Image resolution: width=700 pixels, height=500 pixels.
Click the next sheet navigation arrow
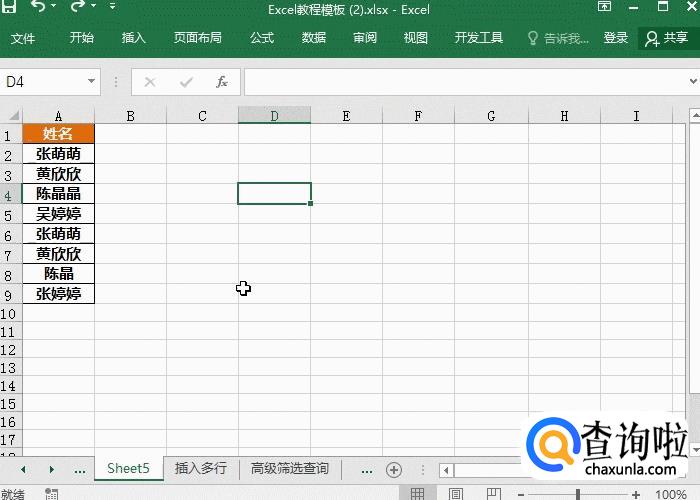point(52,470)
